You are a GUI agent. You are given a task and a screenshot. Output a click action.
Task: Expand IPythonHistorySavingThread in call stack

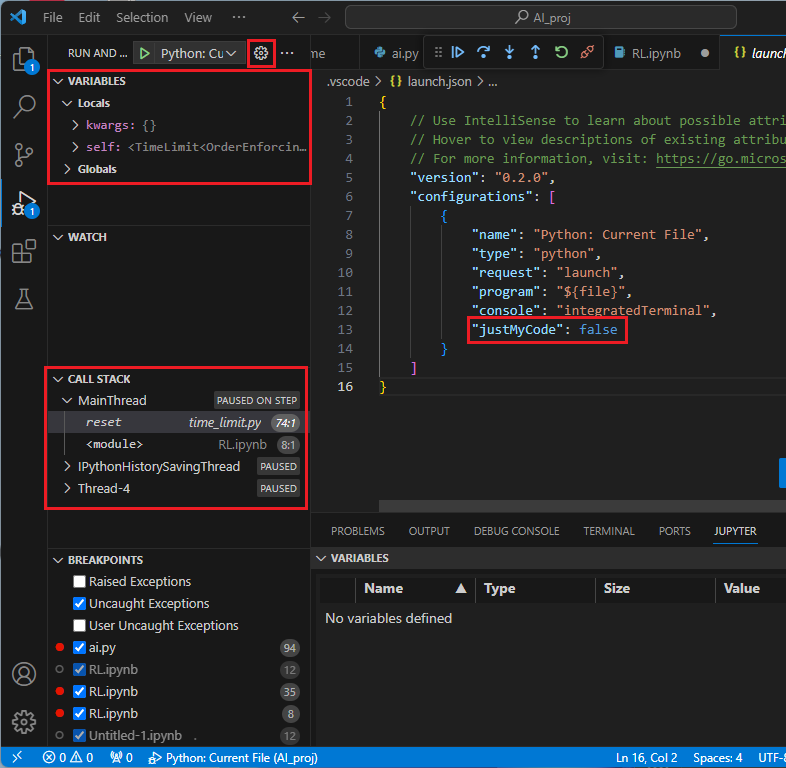(x=67, y=467)
